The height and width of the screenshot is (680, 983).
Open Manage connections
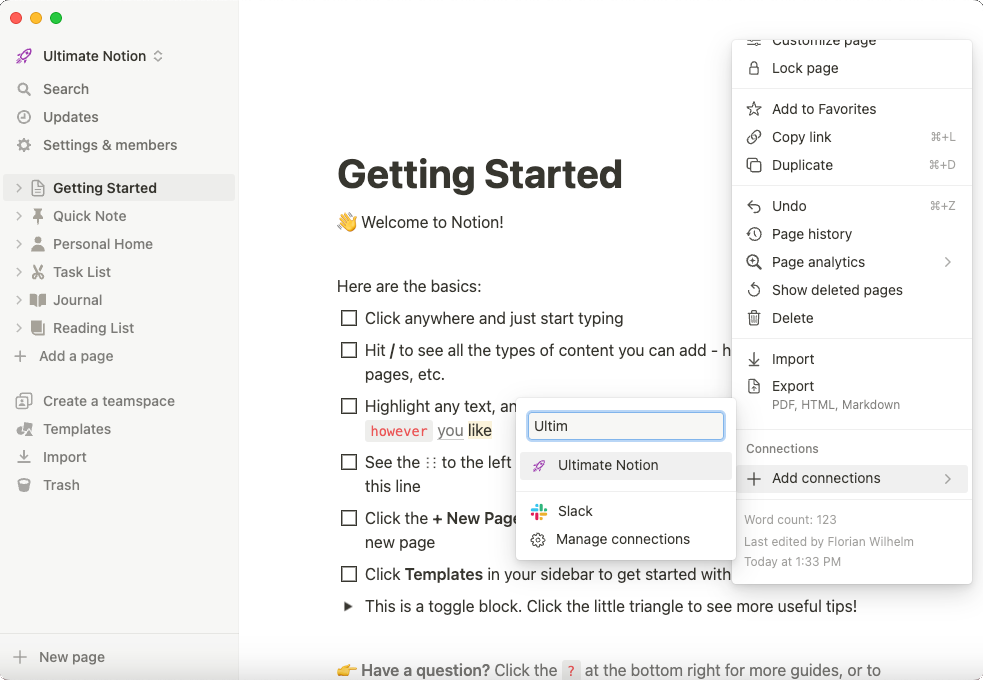[x=626, y=540]
